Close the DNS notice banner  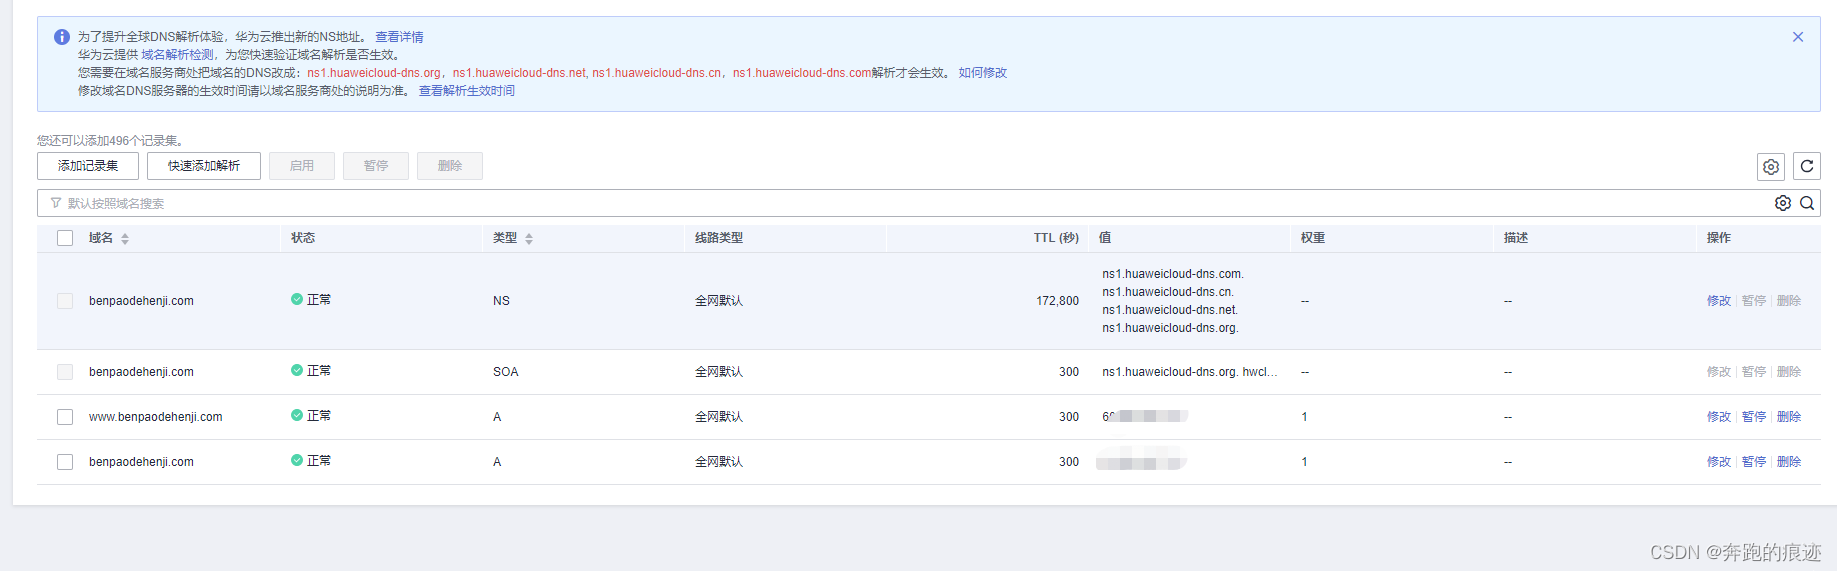pyautogui.click(x=1797, y=37)
